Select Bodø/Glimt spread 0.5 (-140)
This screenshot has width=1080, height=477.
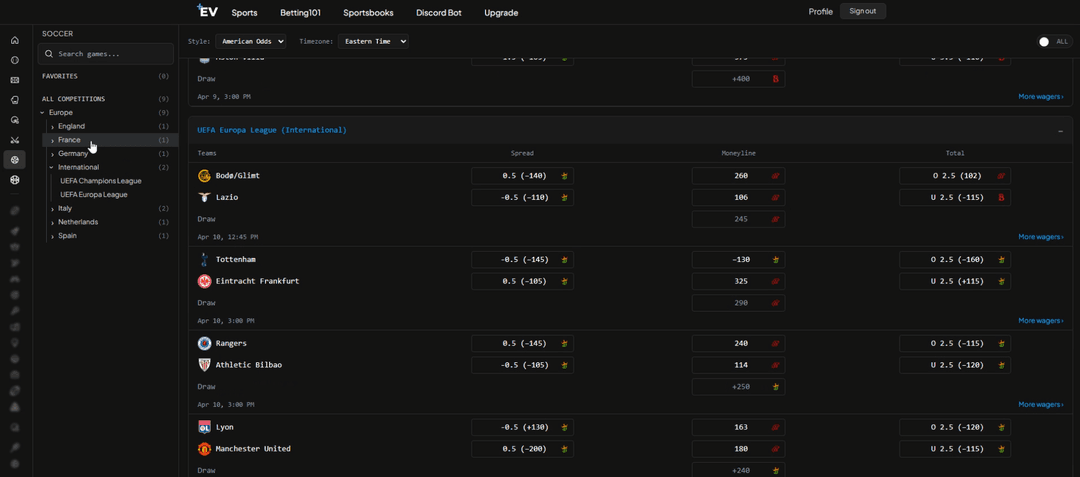(x=522, y=176)
